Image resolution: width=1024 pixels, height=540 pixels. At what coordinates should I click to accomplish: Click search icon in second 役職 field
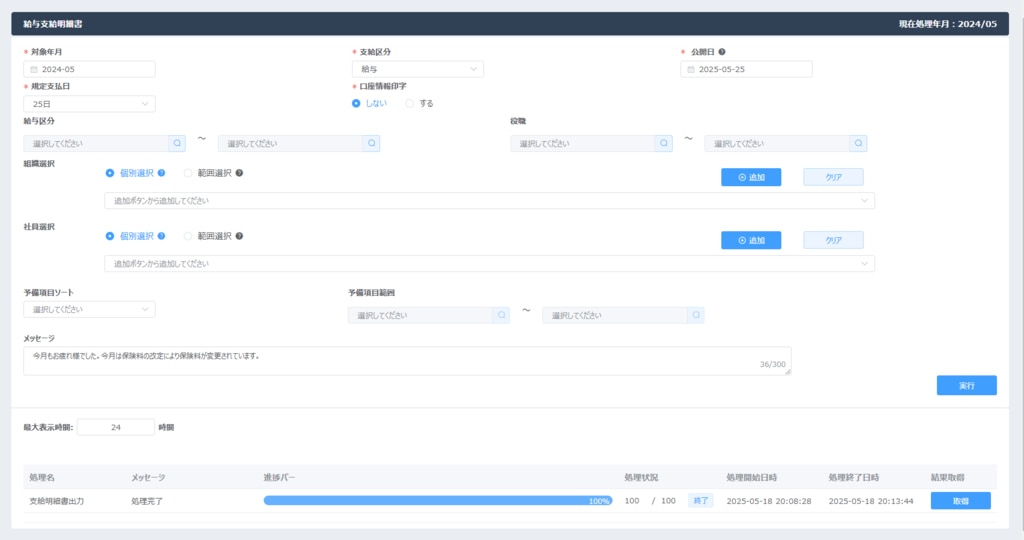[858, 144]
